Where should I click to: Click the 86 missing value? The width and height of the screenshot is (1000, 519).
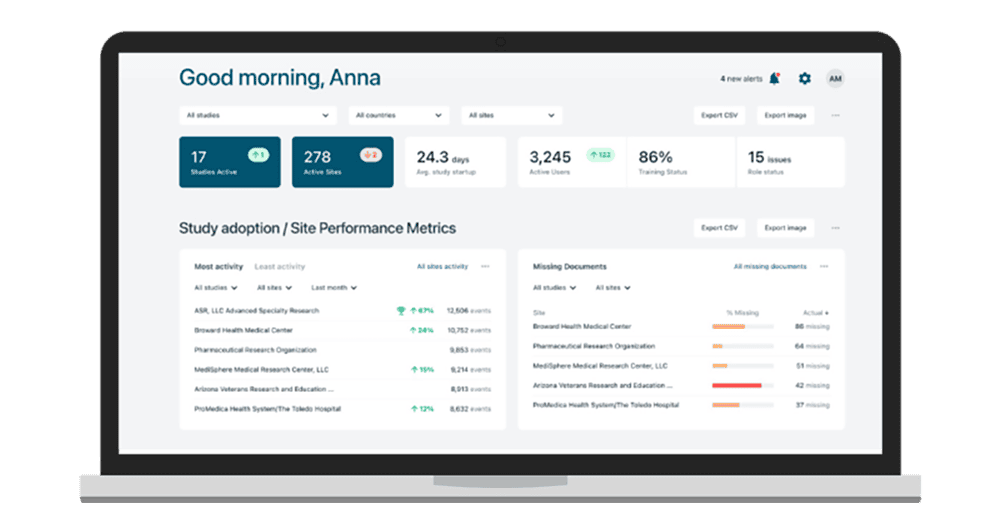[812, 326]
